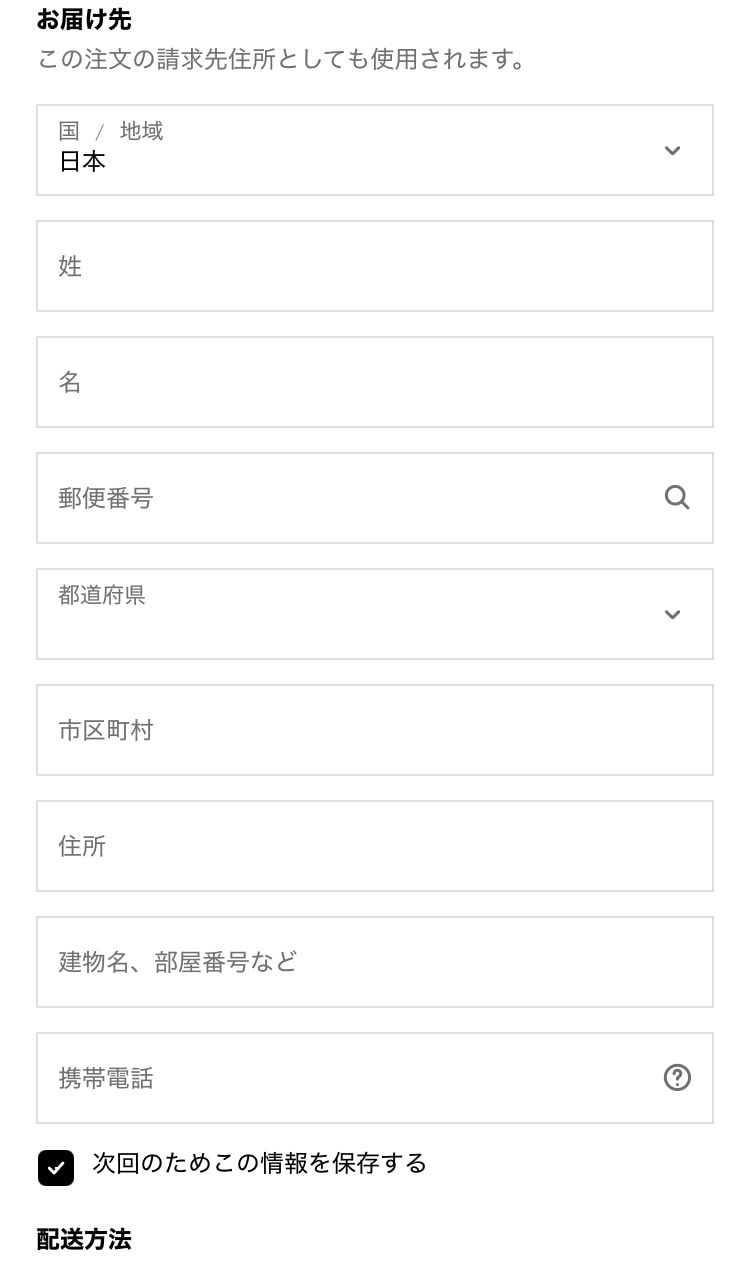Focus the 名 first name field
Viewport: 750px width, 1276px height.
(374, 382)
